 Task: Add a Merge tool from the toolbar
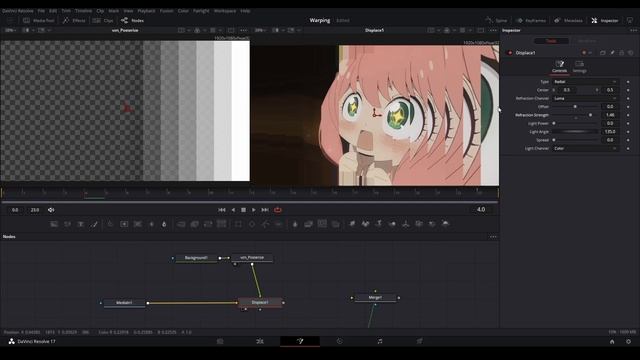181,224
